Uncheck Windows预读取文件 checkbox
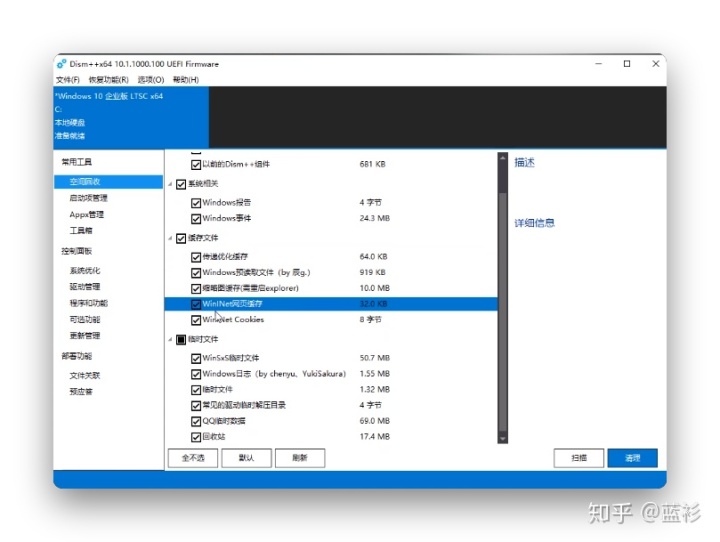The width and height of the screenshot is (720, 542). coord(196,273)
